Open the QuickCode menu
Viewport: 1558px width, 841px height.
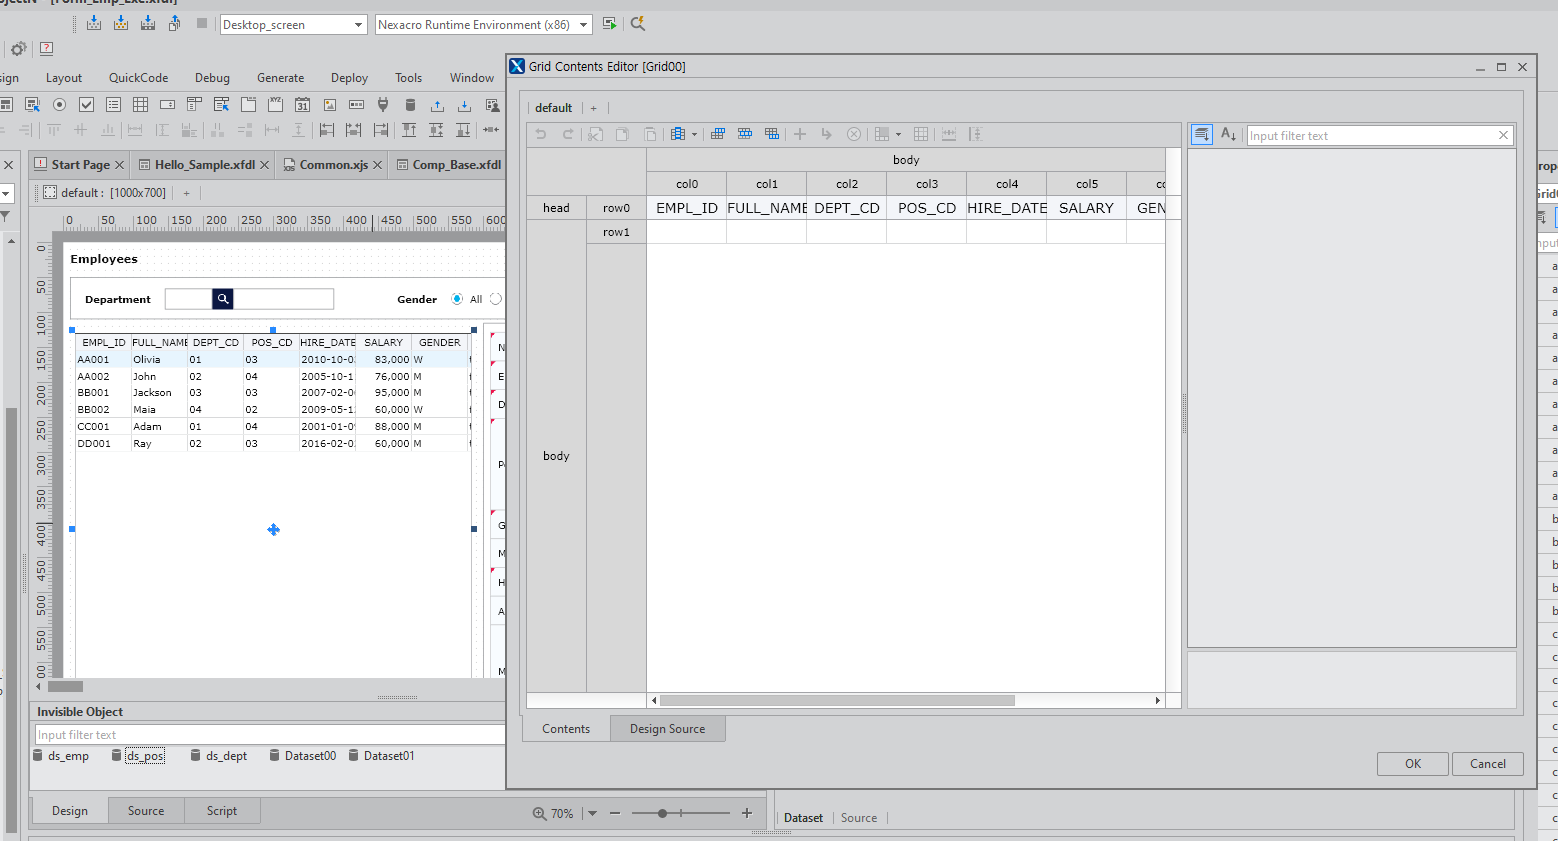(138, 77)
